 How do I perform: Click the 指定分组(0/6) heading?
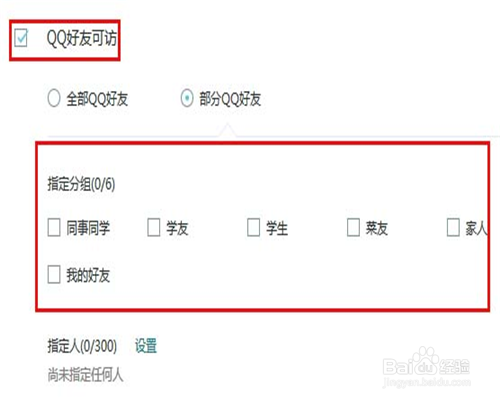[x=81, y=184]
